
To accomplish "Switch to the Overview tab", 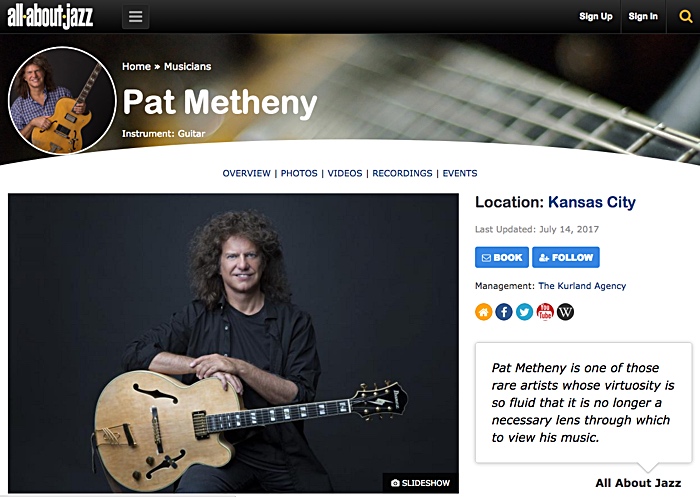I will (246, 173).
